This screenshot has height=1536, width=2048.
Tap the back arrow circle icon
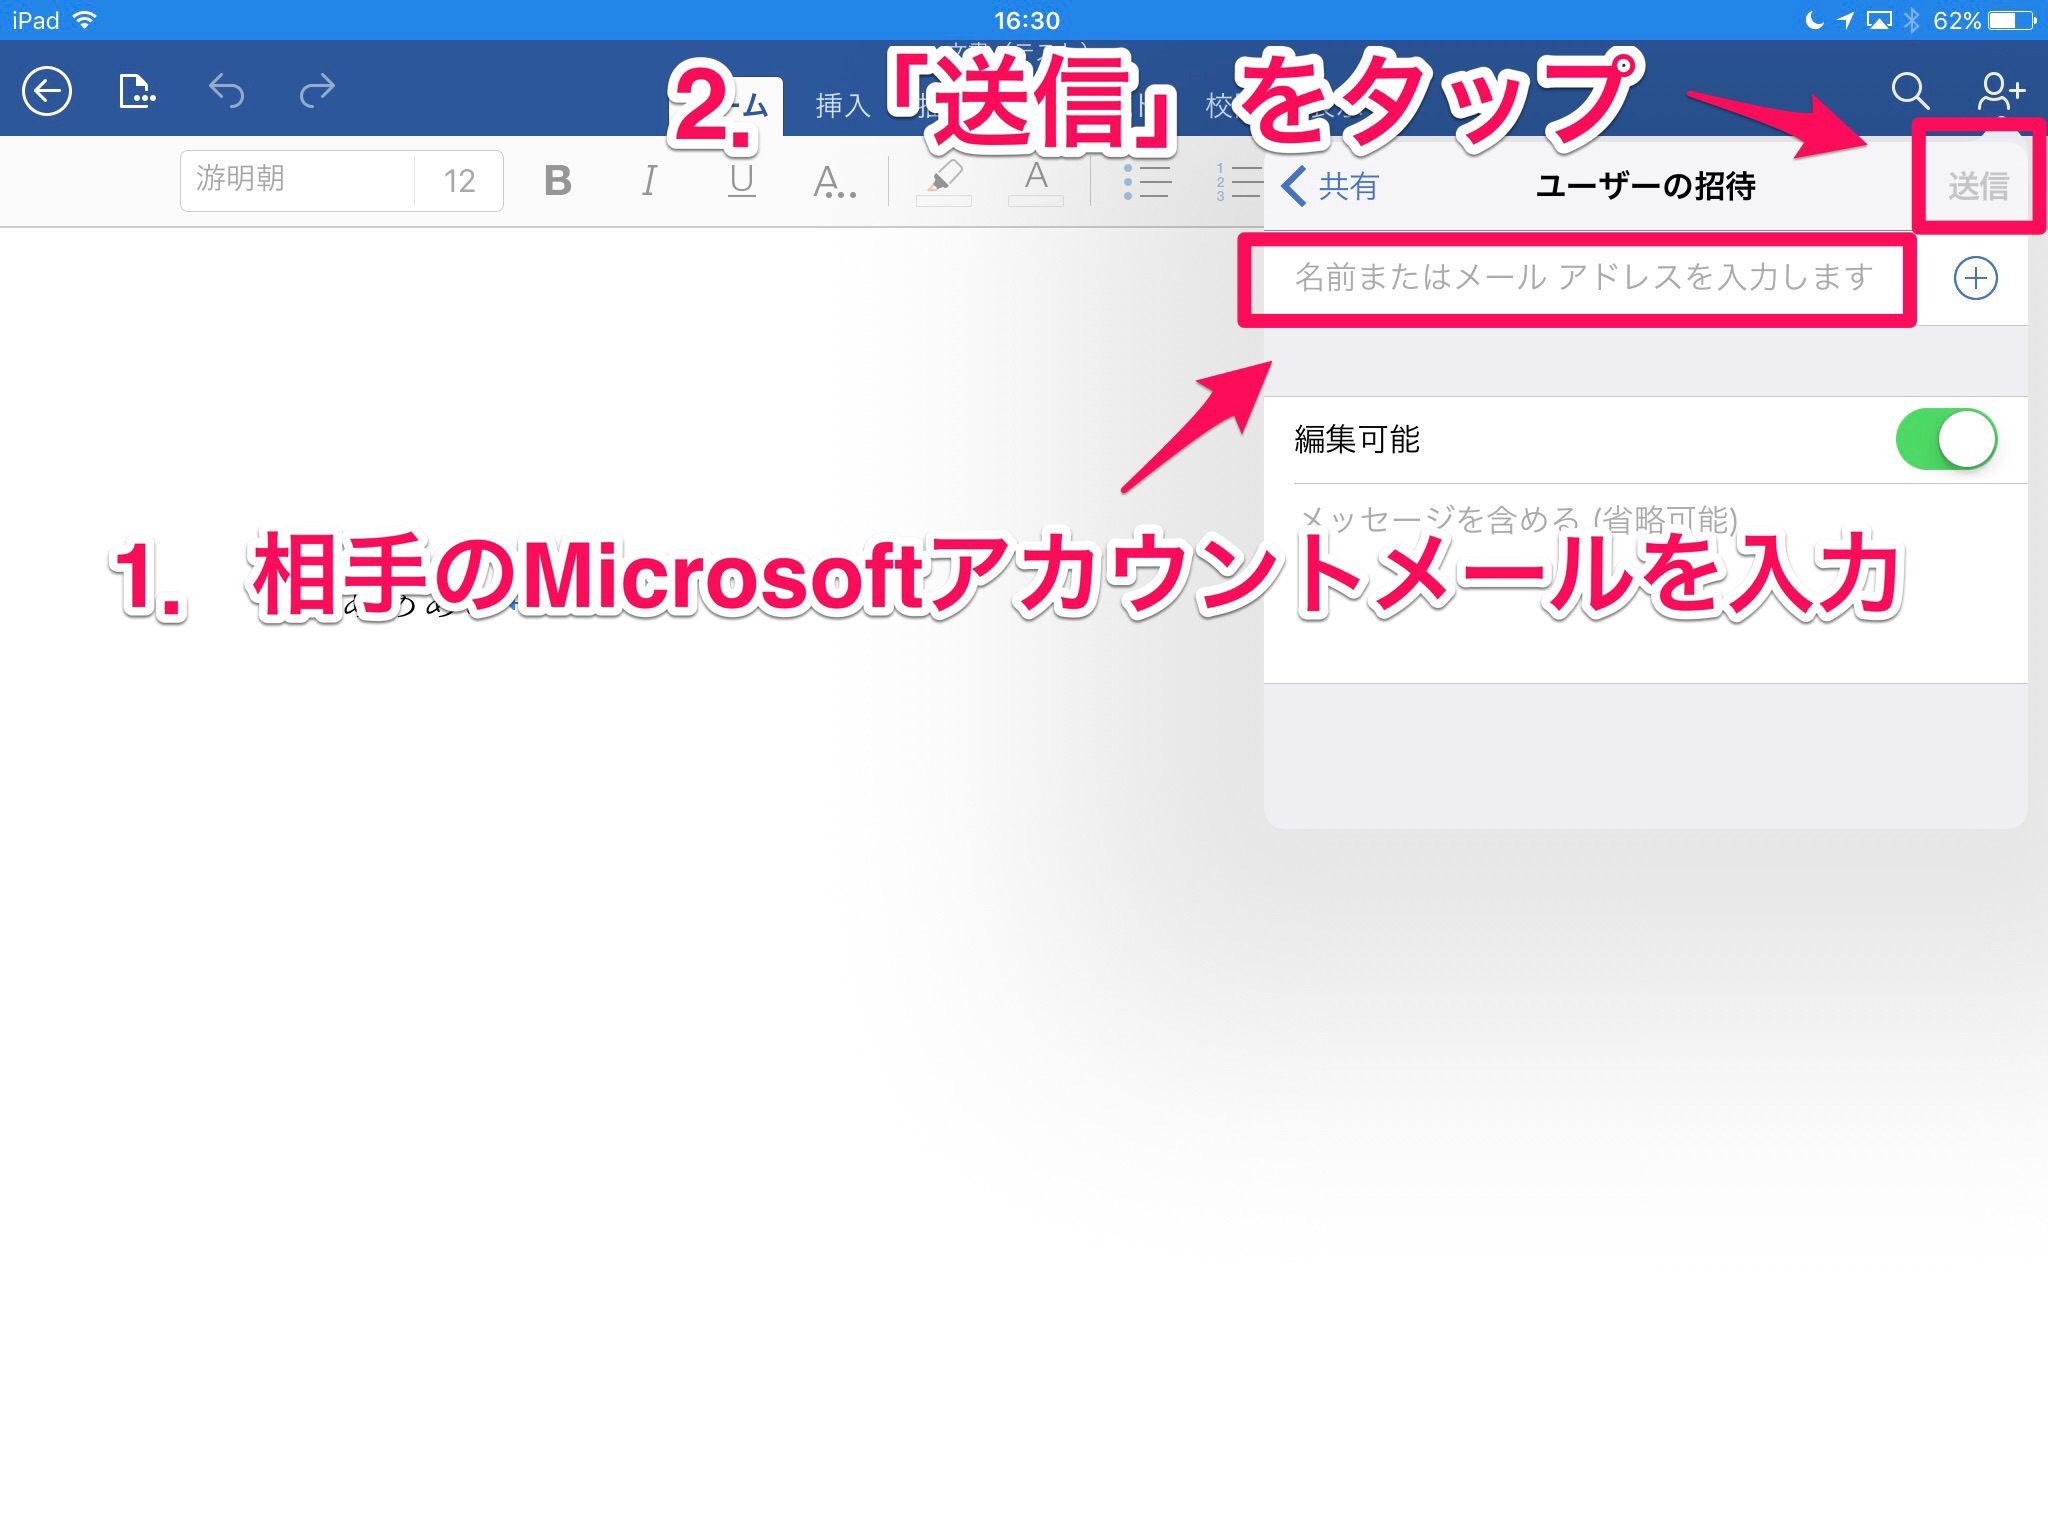coord(47,92)
